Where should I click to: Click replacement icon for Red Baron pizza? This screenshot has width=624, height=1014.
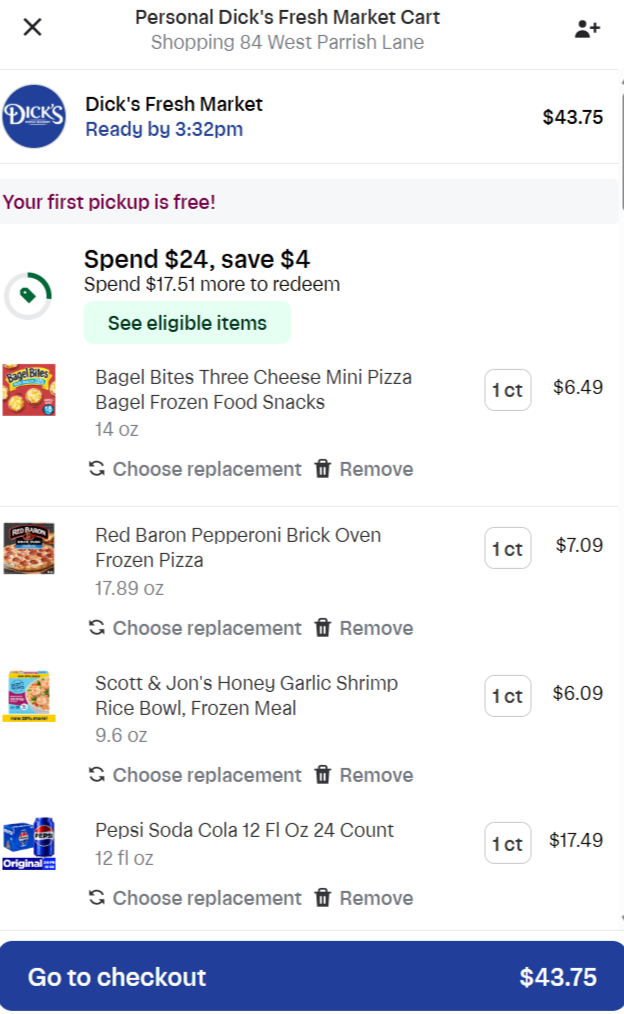(x=97, y=628)
